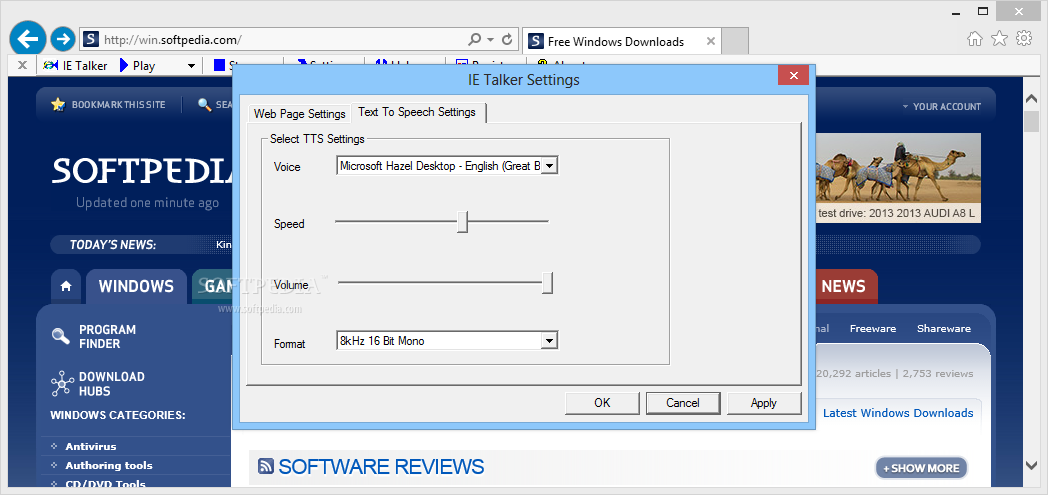Open the Softpedia home tab icon
This screenshot has width=1048, height=495.
click(x=66, y=287)
